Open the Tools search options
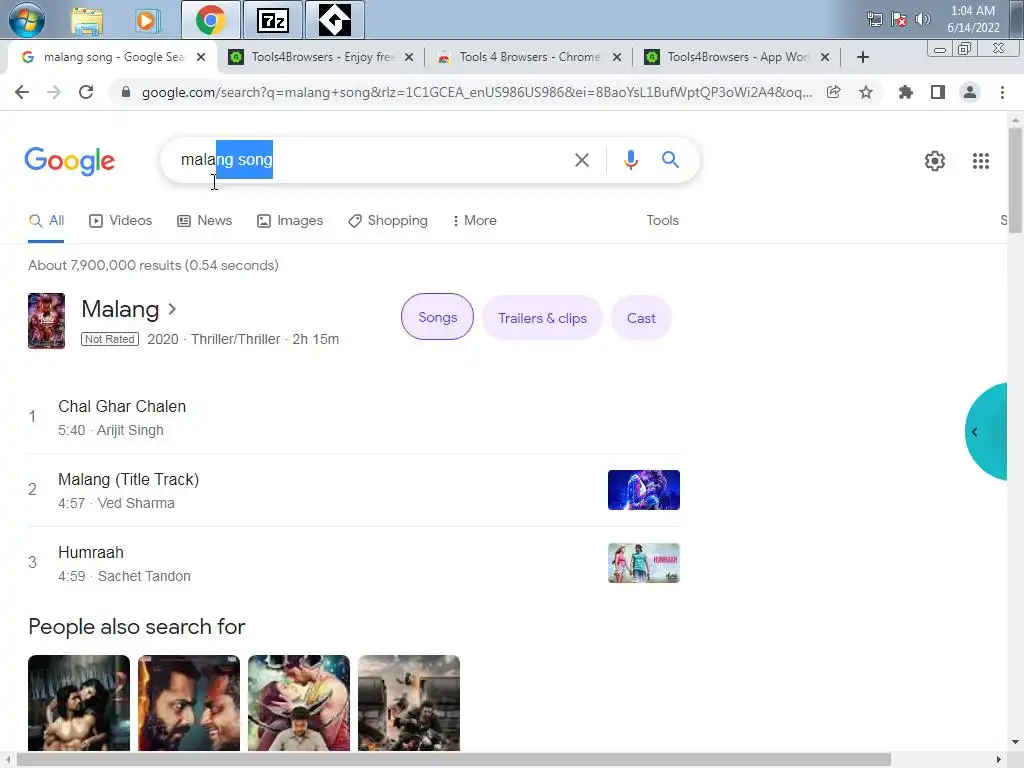The width and height of the screenshot is (1024, 768). pyautogui.click(x=662, y=221)
